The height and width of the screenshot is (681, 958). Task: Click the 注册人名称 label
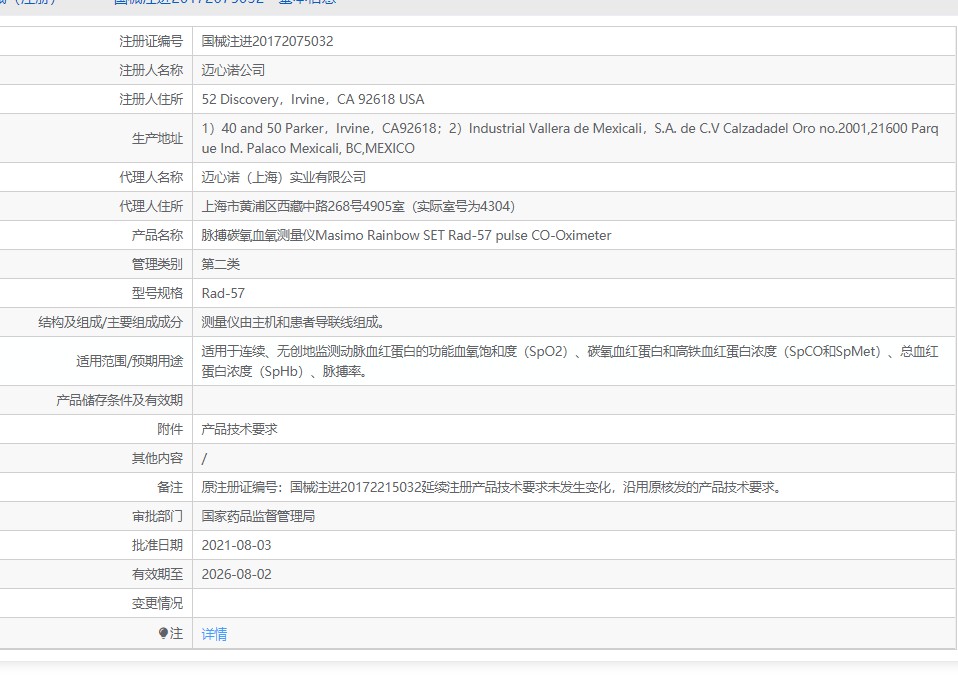151,70
